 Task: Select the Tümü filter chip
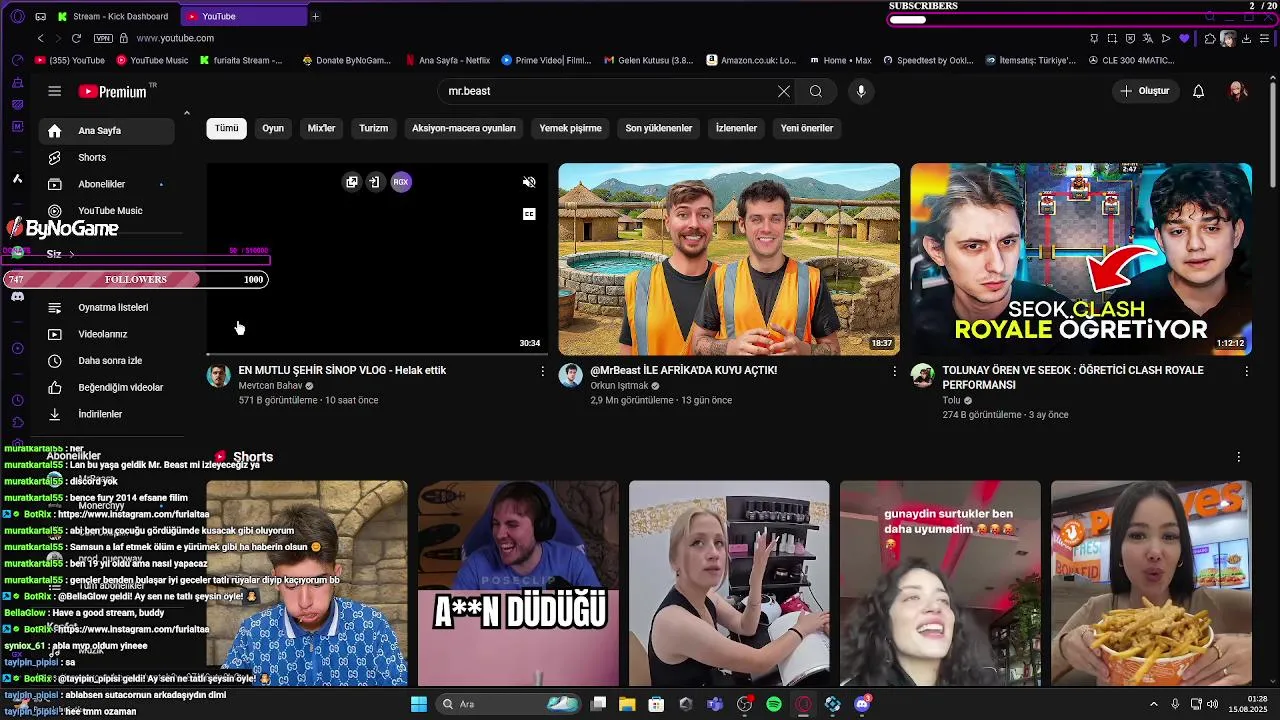[227, 128]
